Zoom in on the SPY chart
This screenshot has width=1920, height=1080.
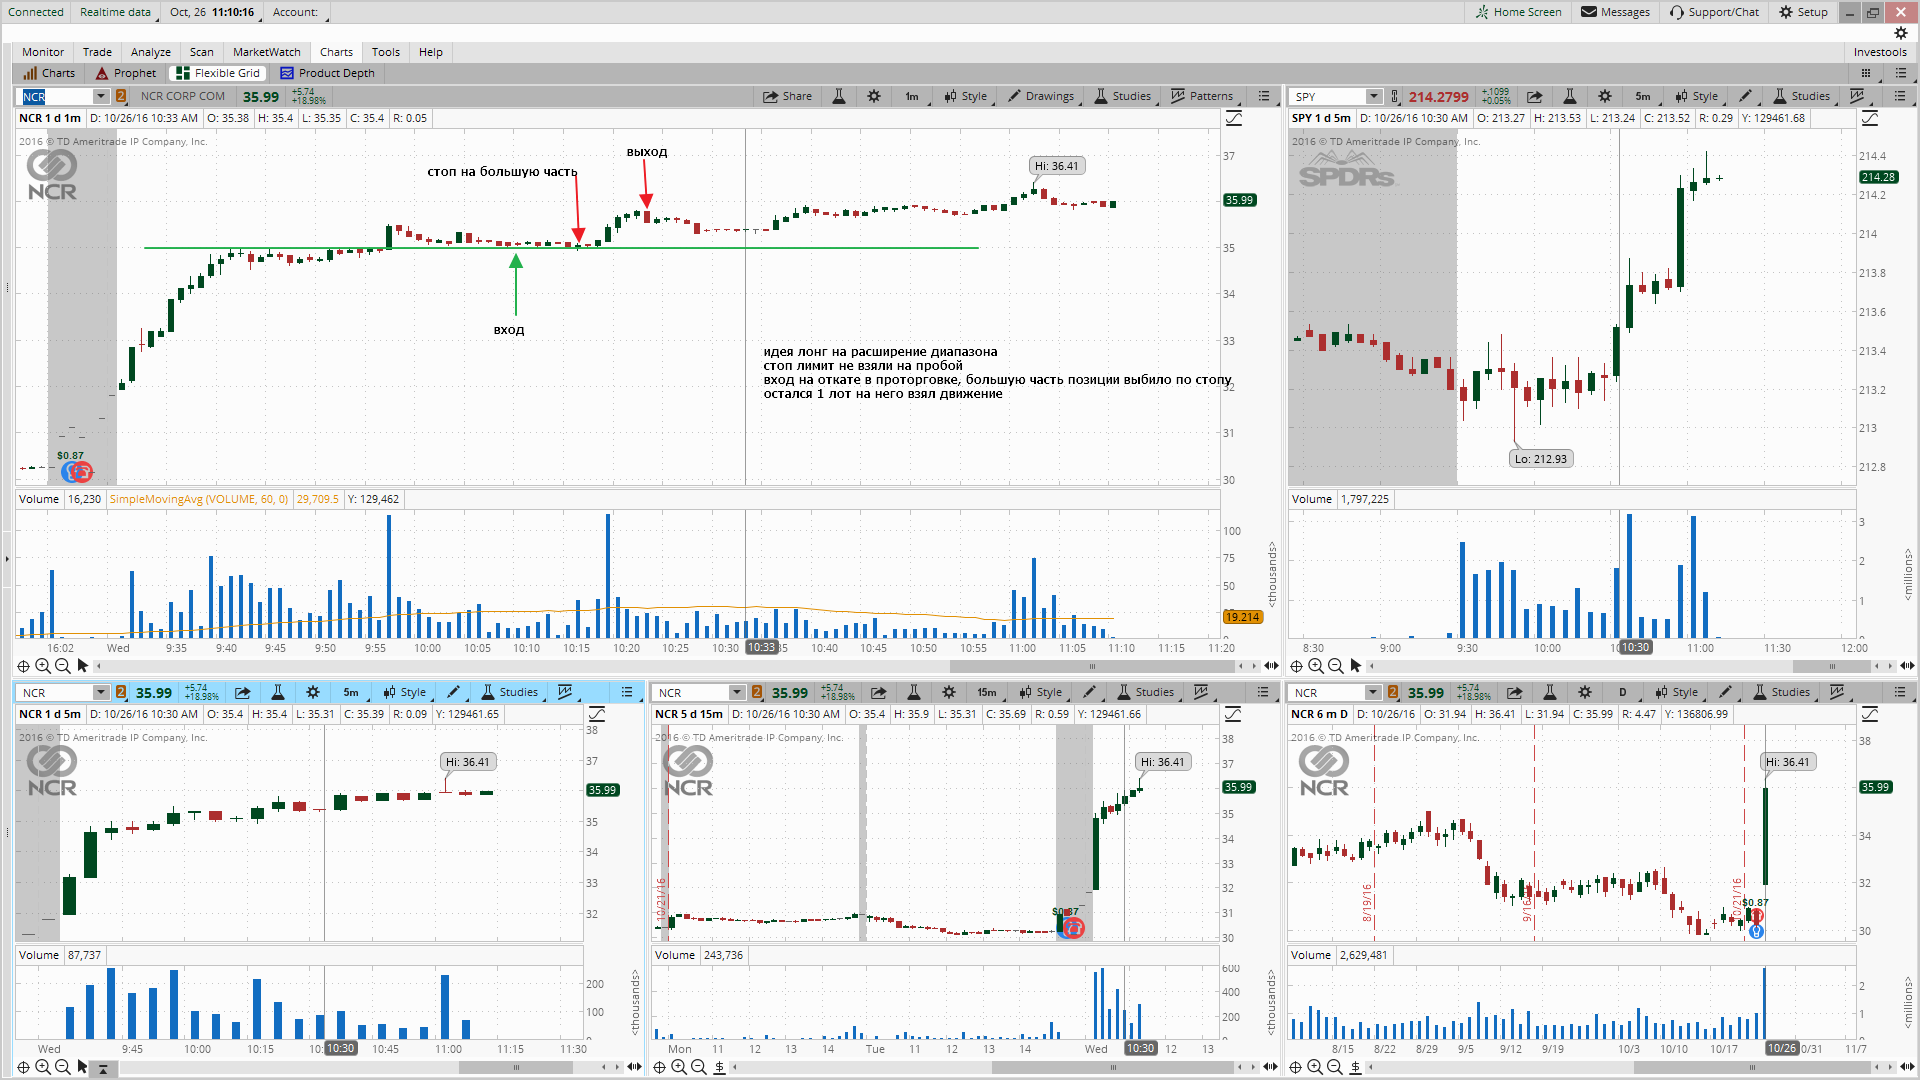[x=1316, y=666]
